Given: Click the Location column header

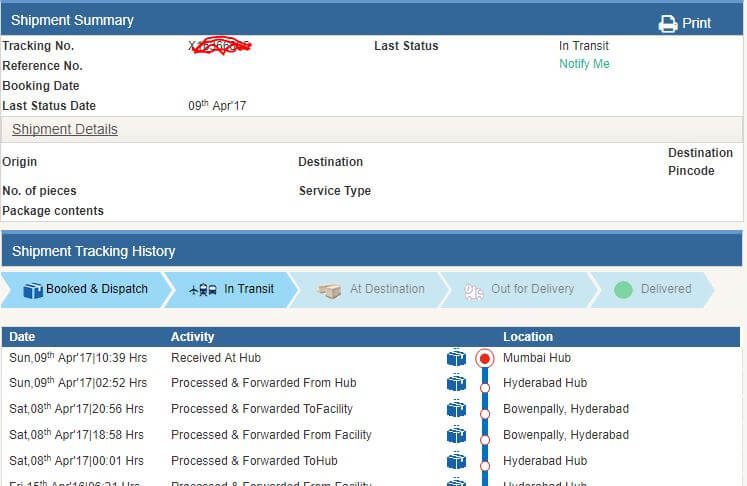Looking at the screenshot, I should coord(528,337).
